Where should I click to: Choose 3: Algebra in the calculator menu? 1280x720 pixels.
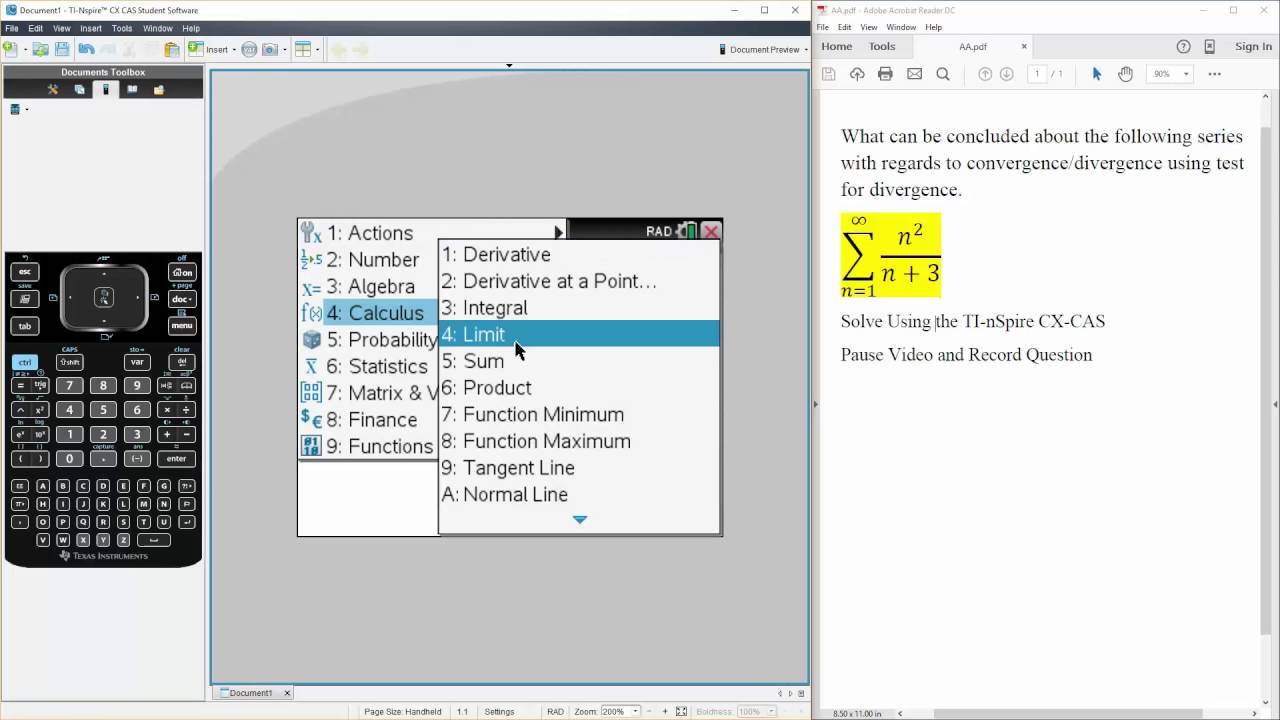[368, 286]
